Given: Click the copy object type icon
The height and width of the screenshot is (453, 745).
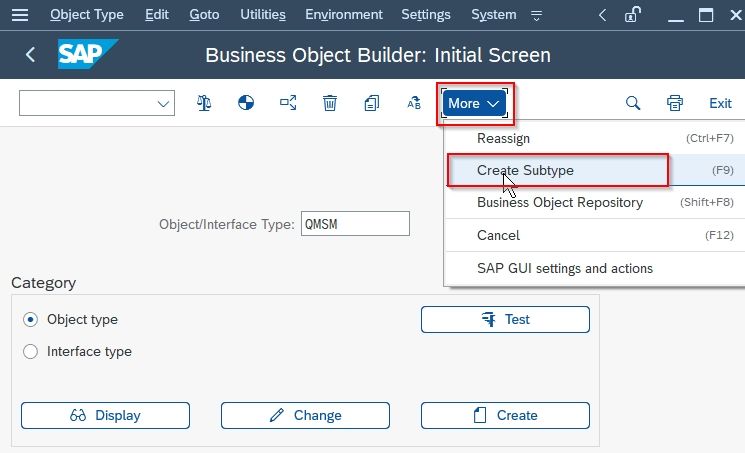Looking at the screenshot, I should [372, 103].
